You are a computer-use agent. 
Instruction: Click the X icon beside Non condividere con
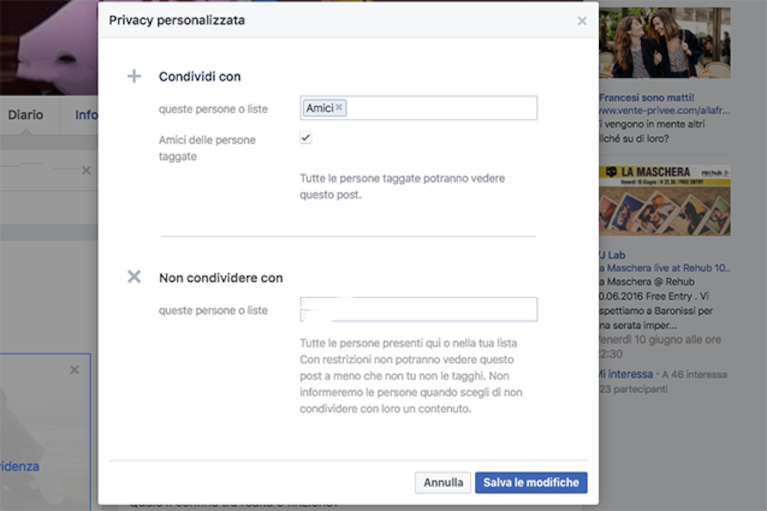134,277
